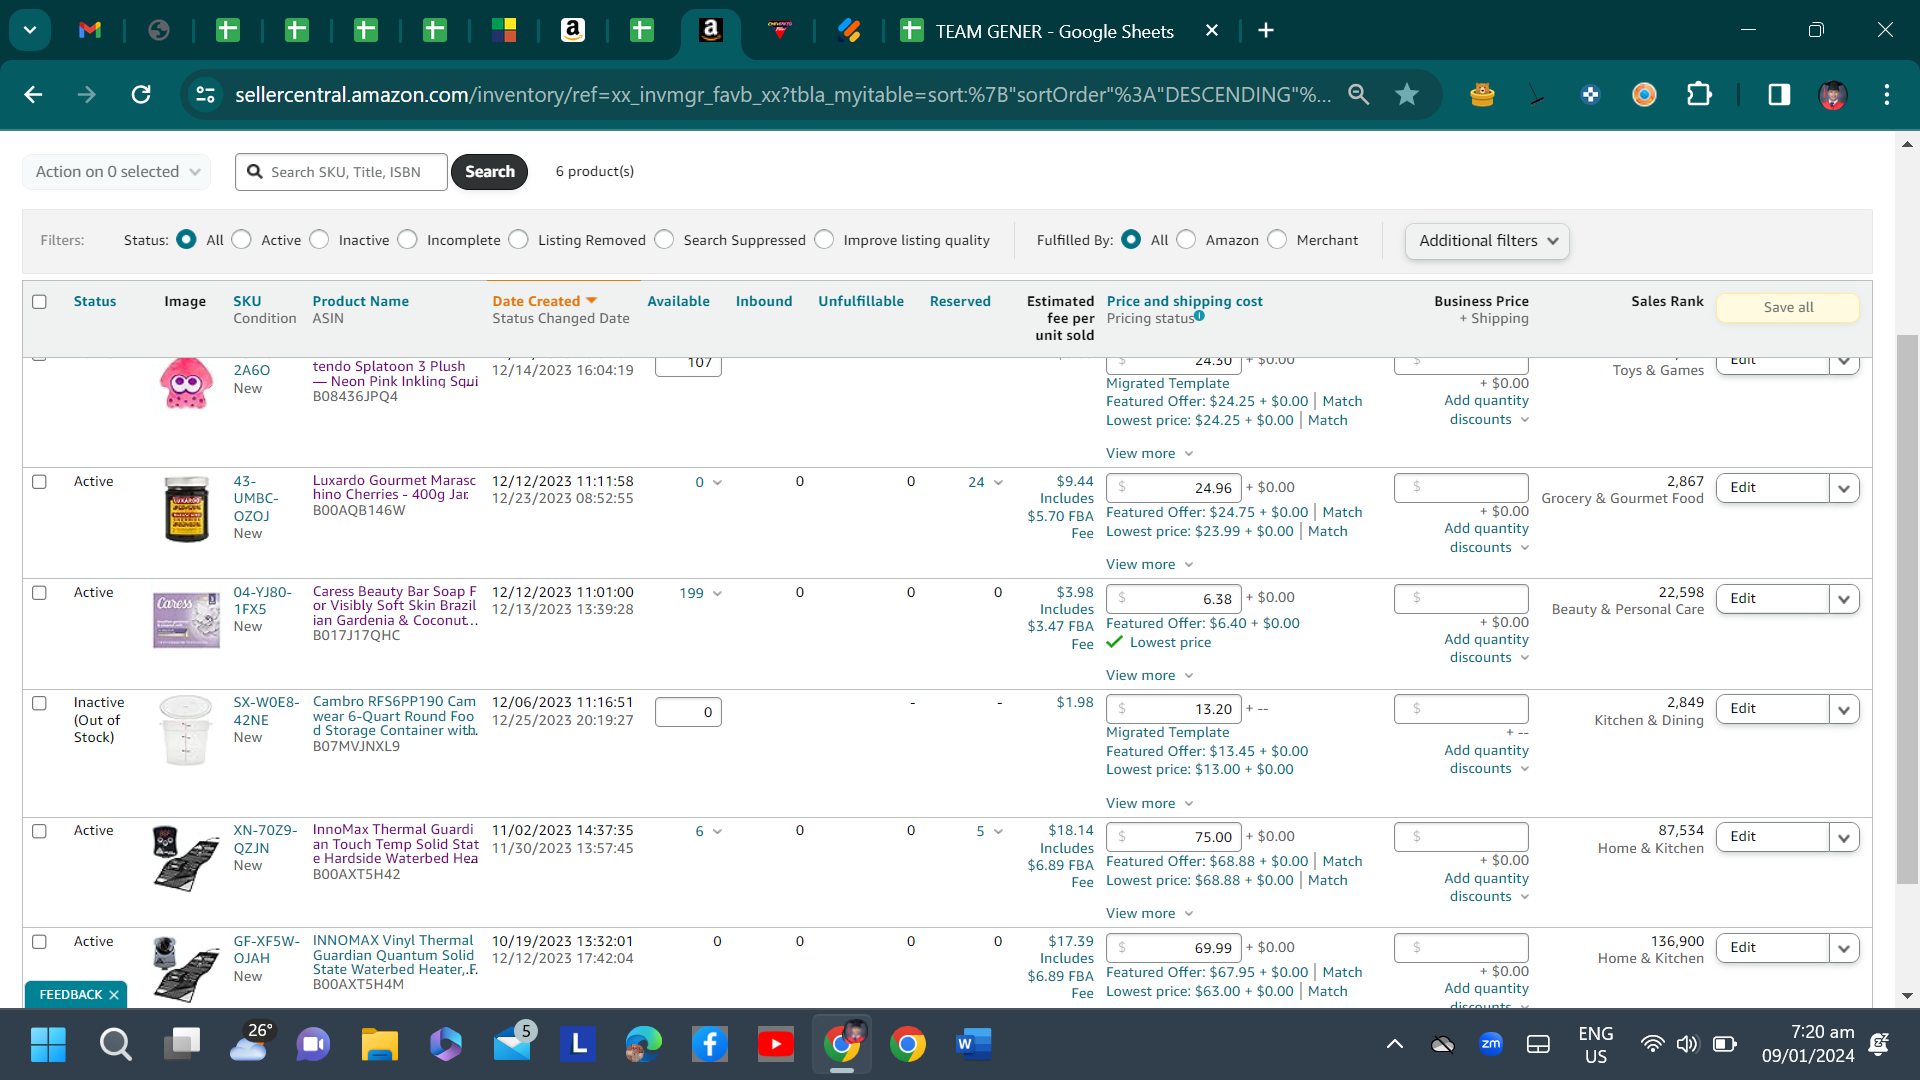Open pricing status info icon

[1199, 316]
